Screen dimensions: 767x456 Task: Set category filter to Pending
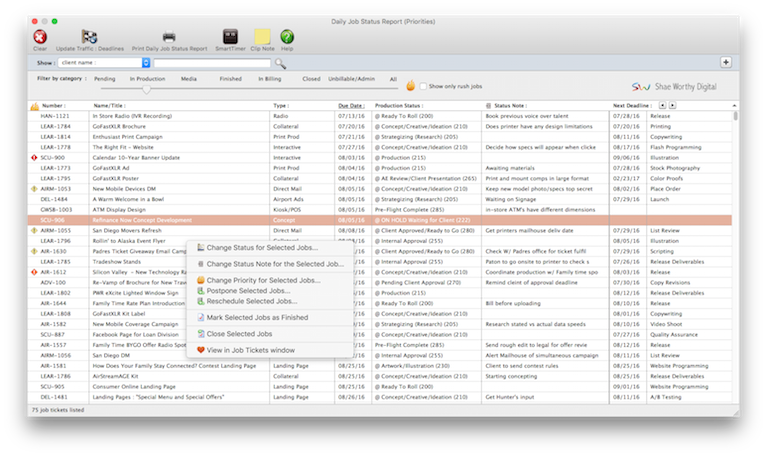[104, 78]
